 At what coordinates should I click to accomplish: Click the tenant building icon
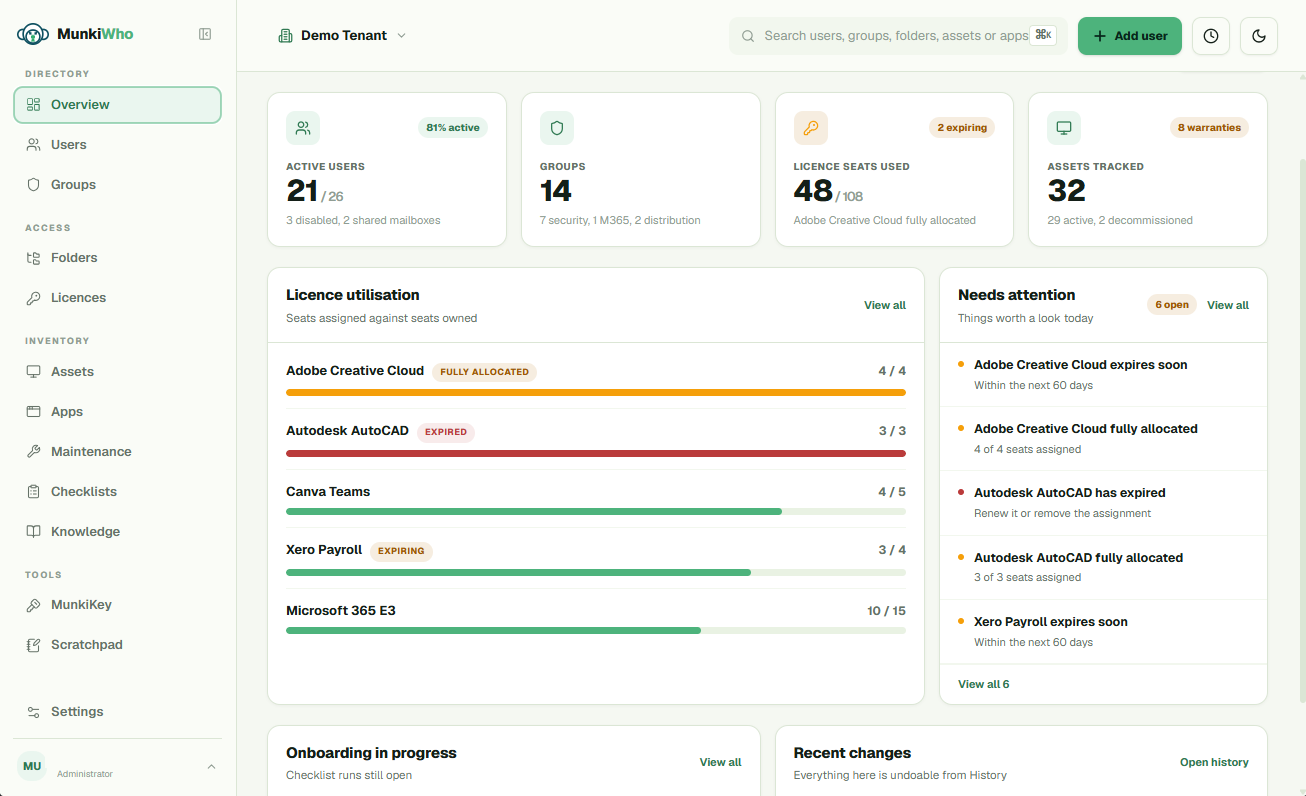pyautogui.click(x=285, y=35)
